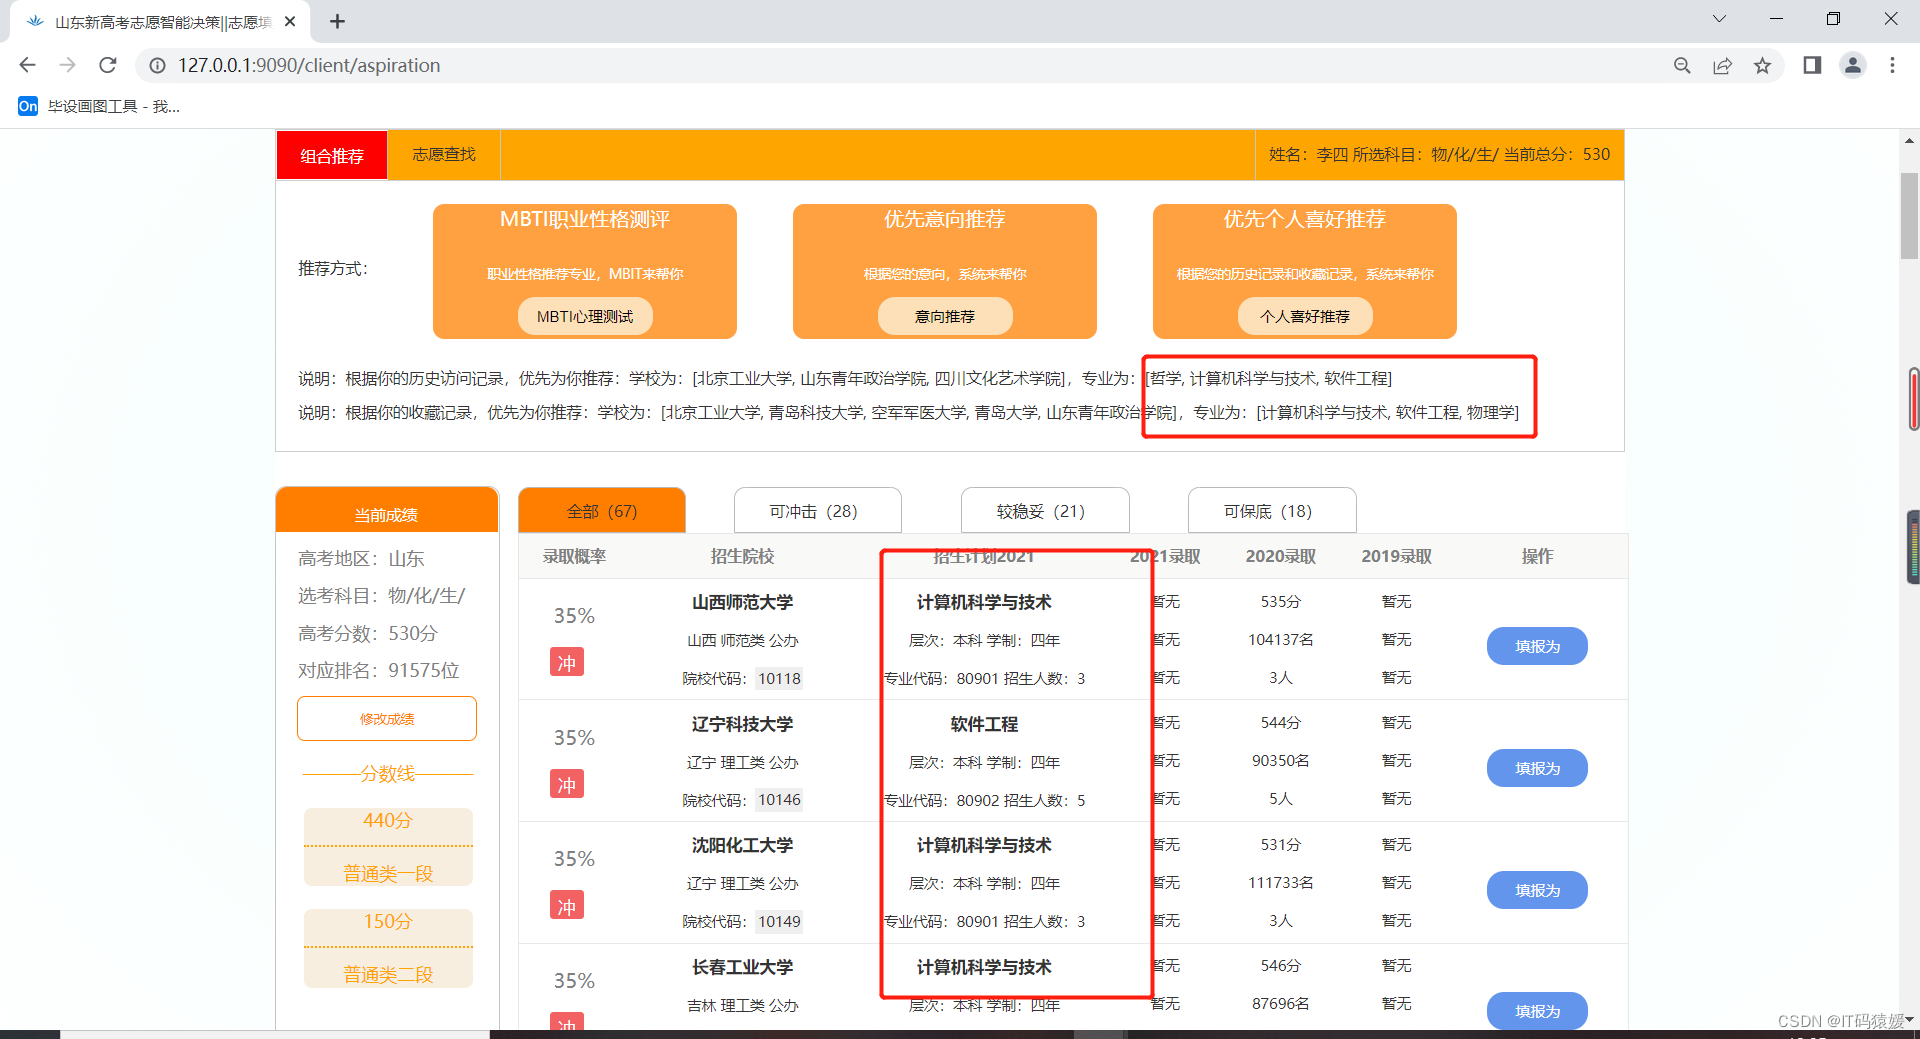Start the MBTI心理测试 button
Viewport: 1920px width, 1039px height.
click(x=585, y=316)
